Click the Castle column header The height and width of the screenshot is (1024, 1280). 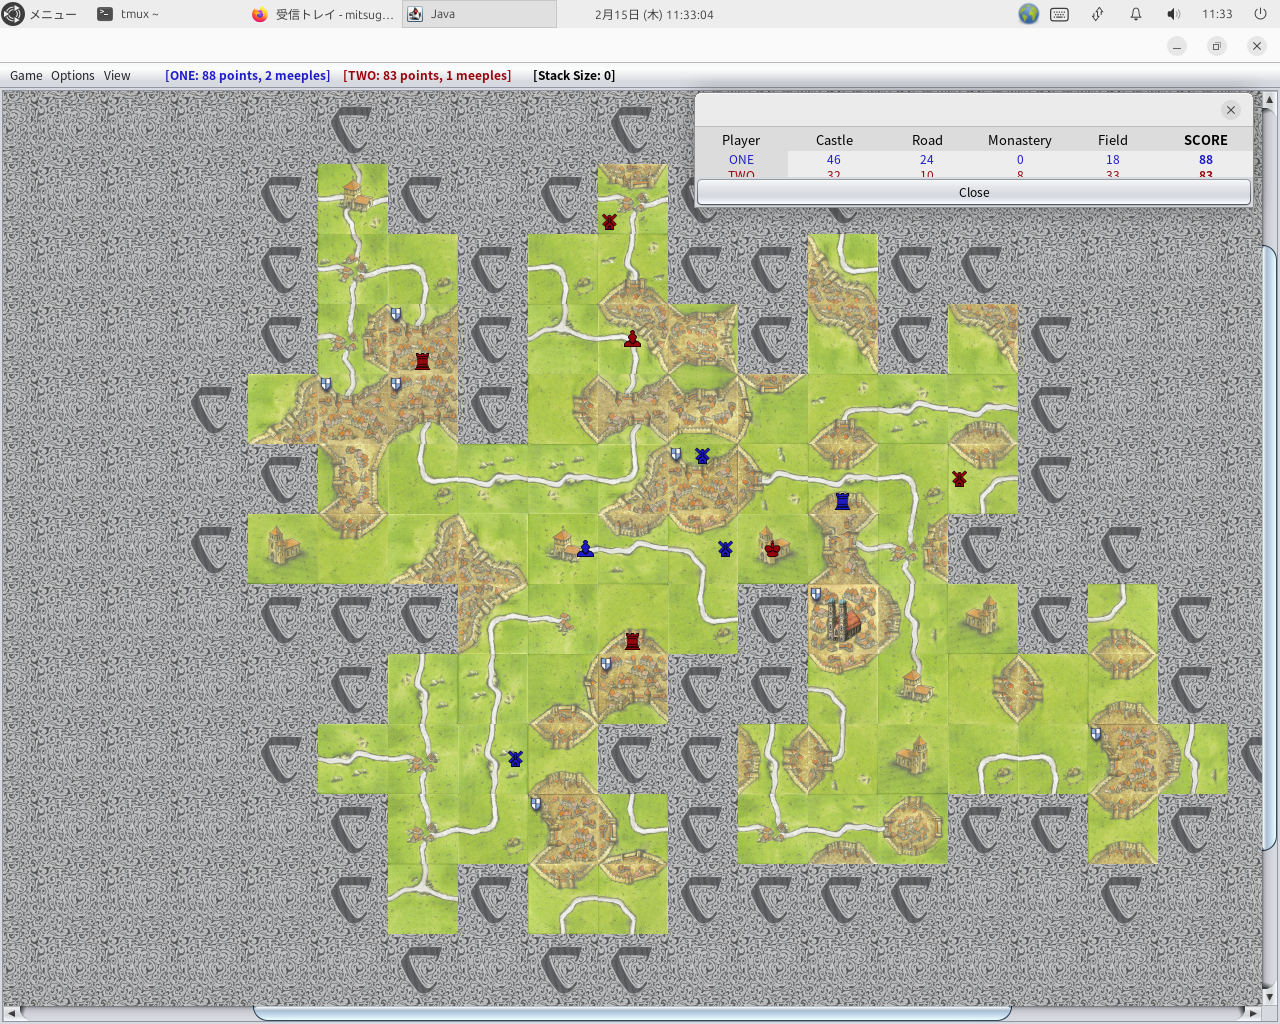tap(834, 140)
